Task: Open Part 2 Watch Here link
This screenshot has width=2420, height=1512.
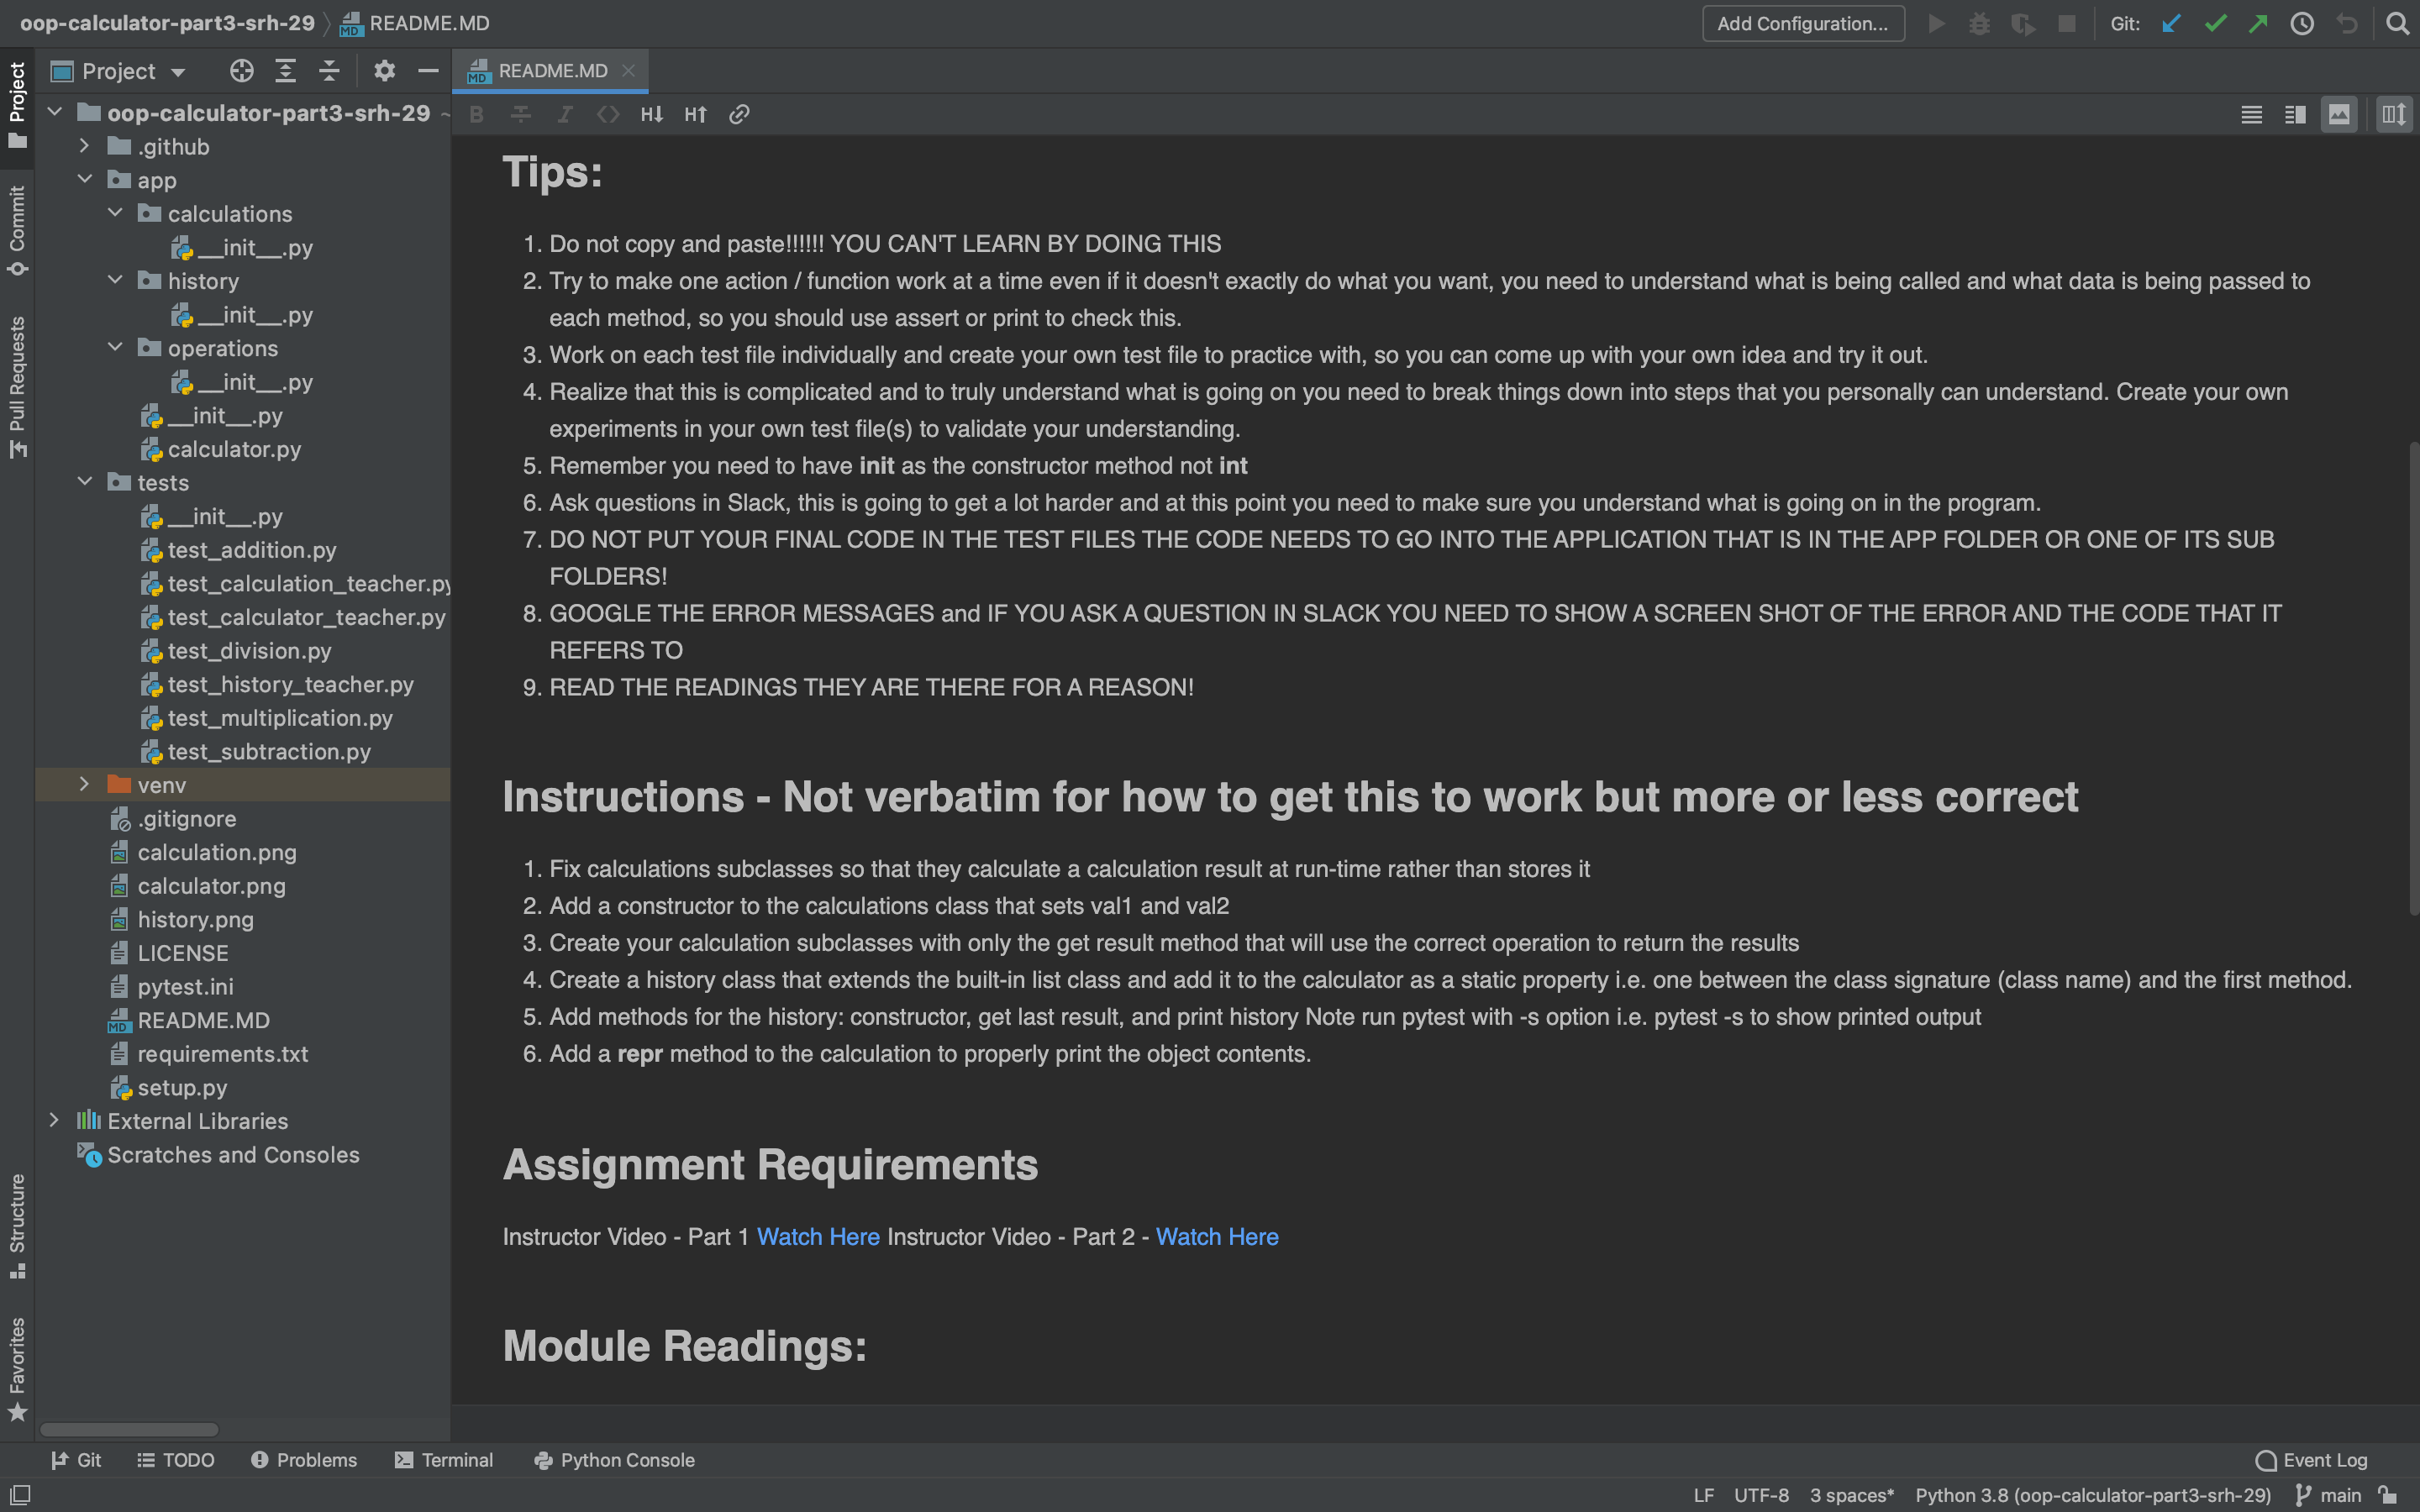Action: pyautogui.click(x=1216, y=1237)
